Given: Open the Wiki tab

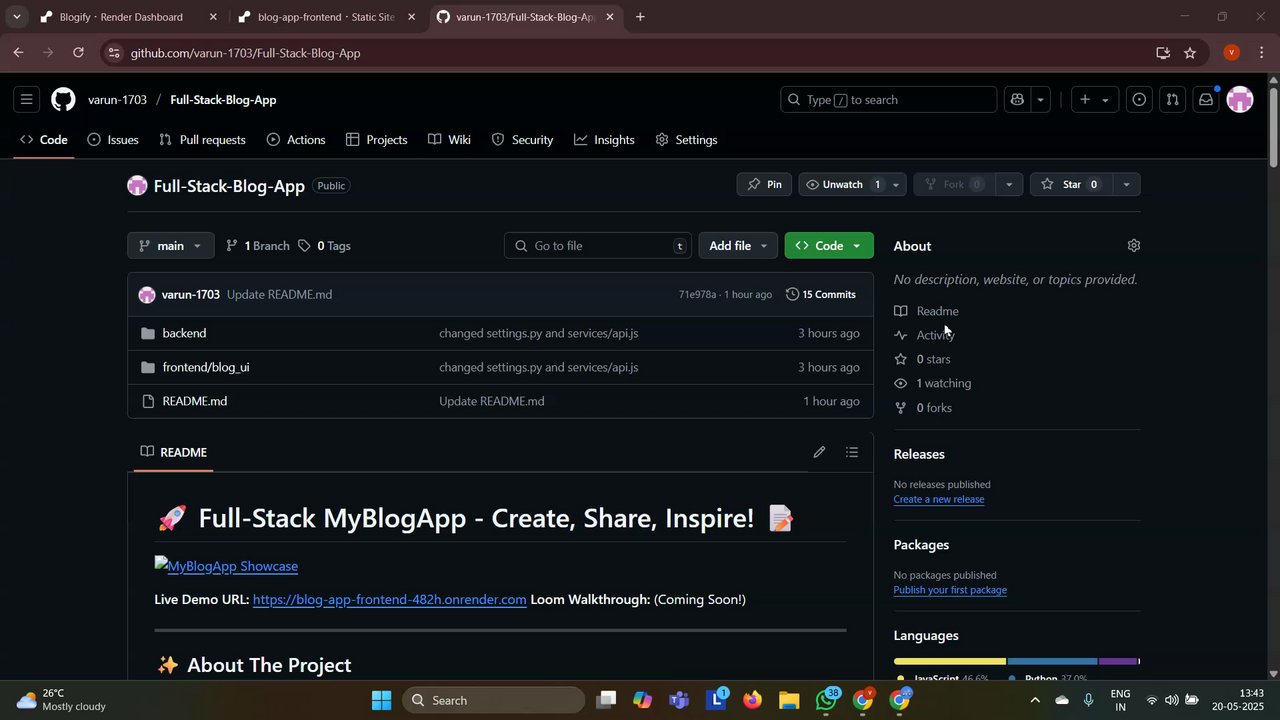Looking at the screenshot, I should pos(449,140).
